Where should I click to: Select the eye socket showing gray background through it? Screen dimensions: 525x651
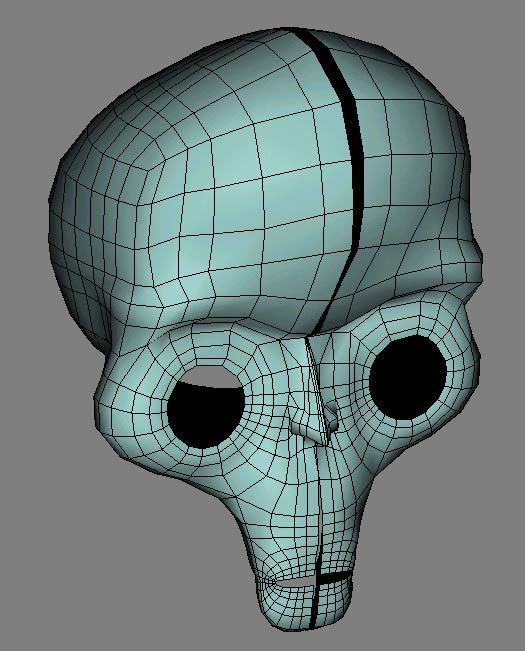[206, 407]
